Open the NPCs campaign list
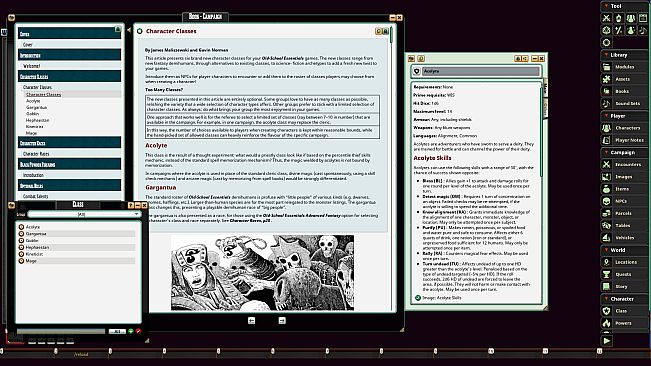 pyautogui.click(x=624, y=201)
